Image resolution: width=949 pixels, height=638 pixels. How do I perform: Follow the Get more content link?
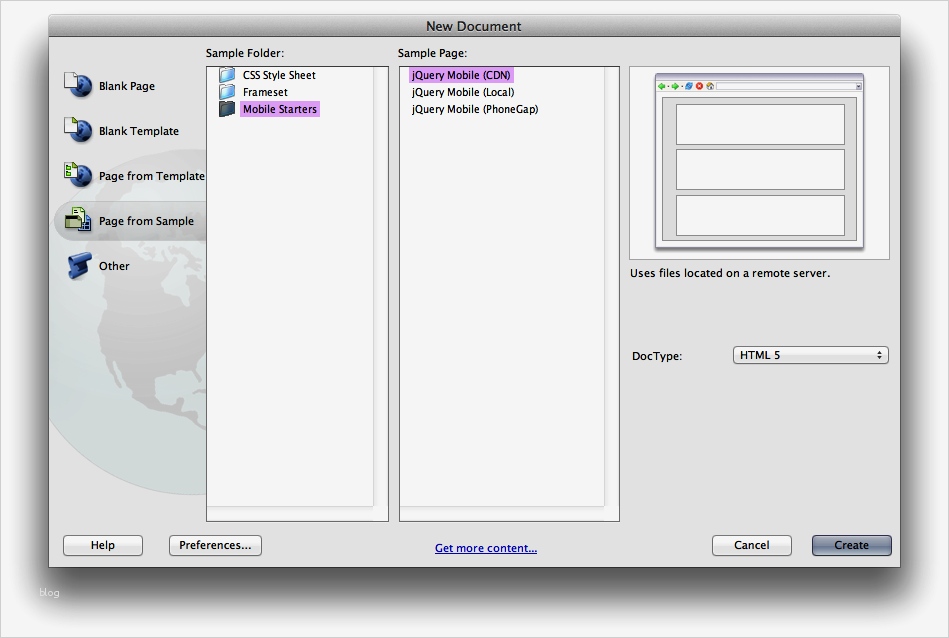pos(485,548)
